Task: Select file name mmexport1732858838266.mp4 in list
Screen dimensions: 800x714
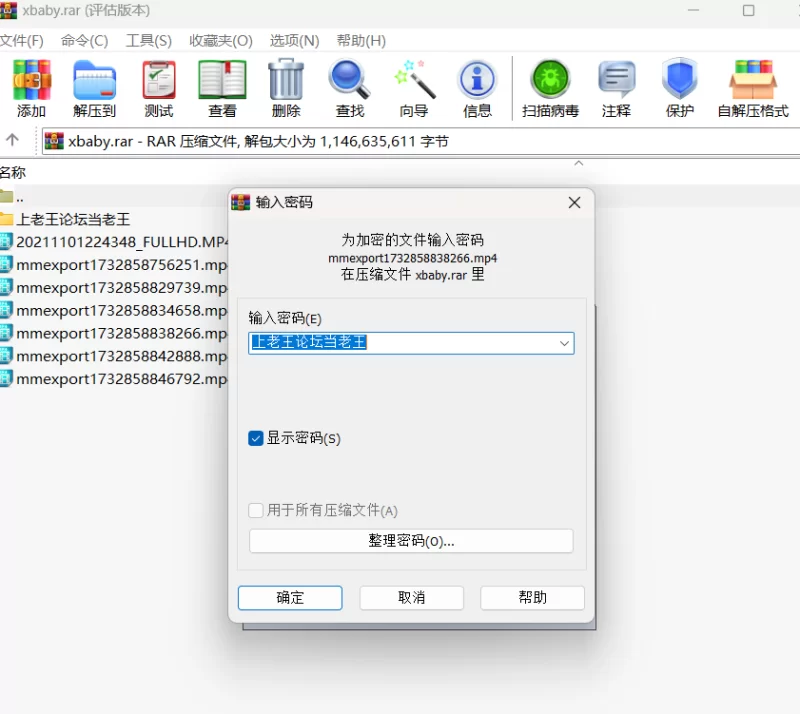Action: [x=121, y=333]
